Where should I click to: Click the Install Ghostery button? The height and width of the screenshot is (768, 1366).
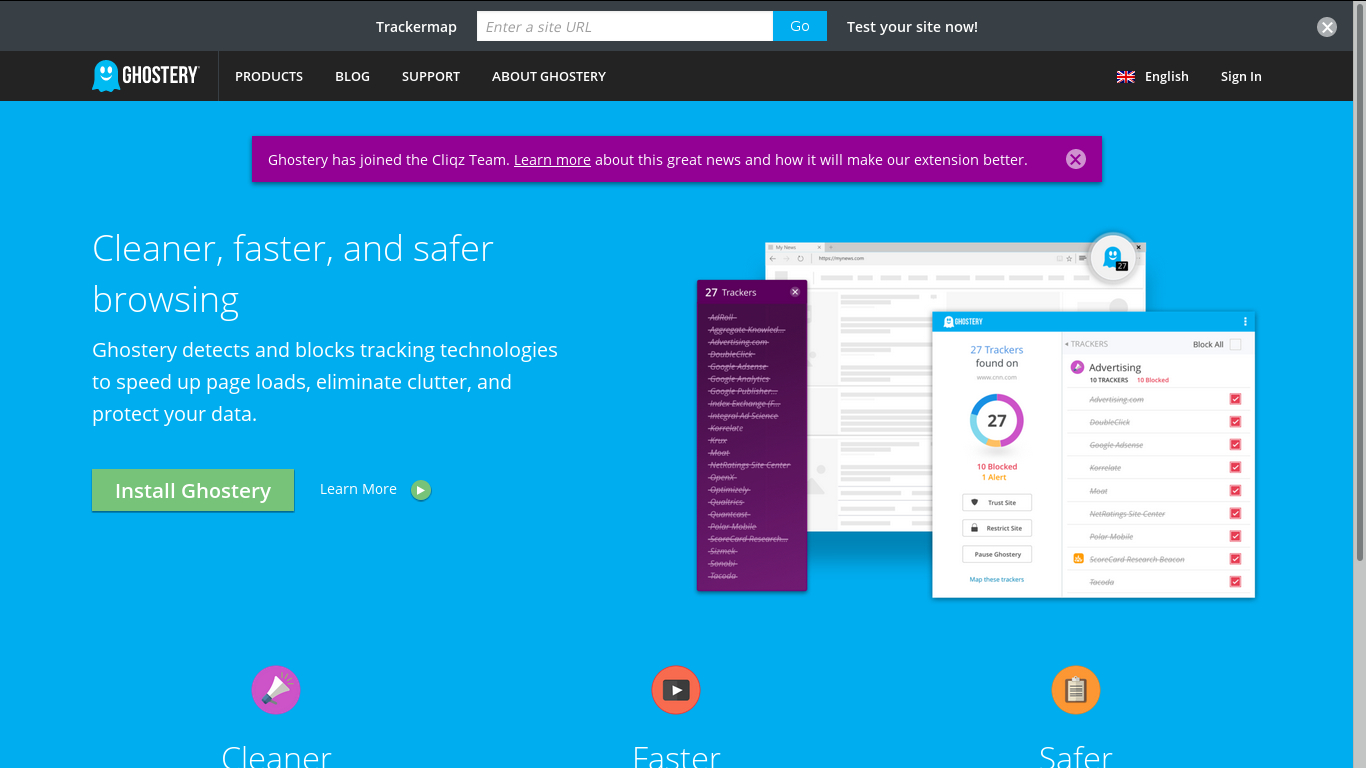[193, 490]
